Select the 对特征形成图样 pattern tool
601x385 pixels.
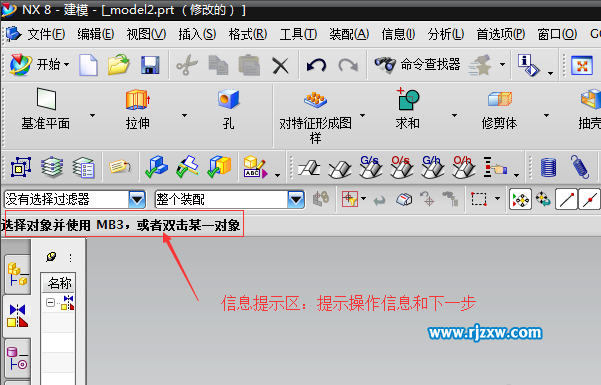click(315, 117)
